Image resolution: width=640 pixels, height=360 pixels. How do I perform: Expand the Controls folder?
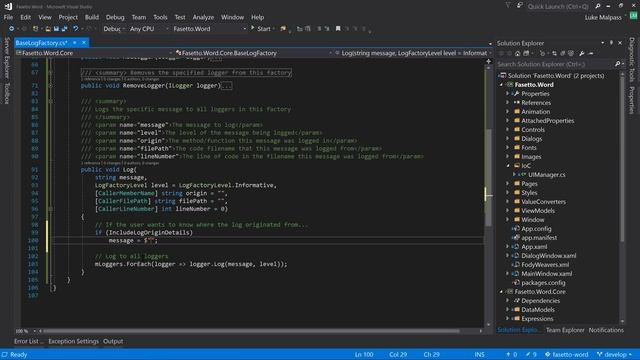pyautogui.click(x=508, y=129)
